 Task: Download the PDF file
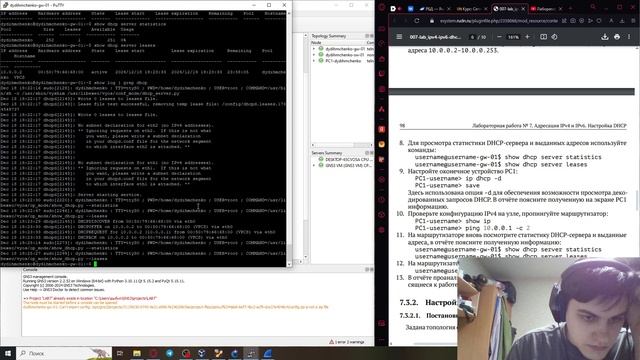point(605,37)
